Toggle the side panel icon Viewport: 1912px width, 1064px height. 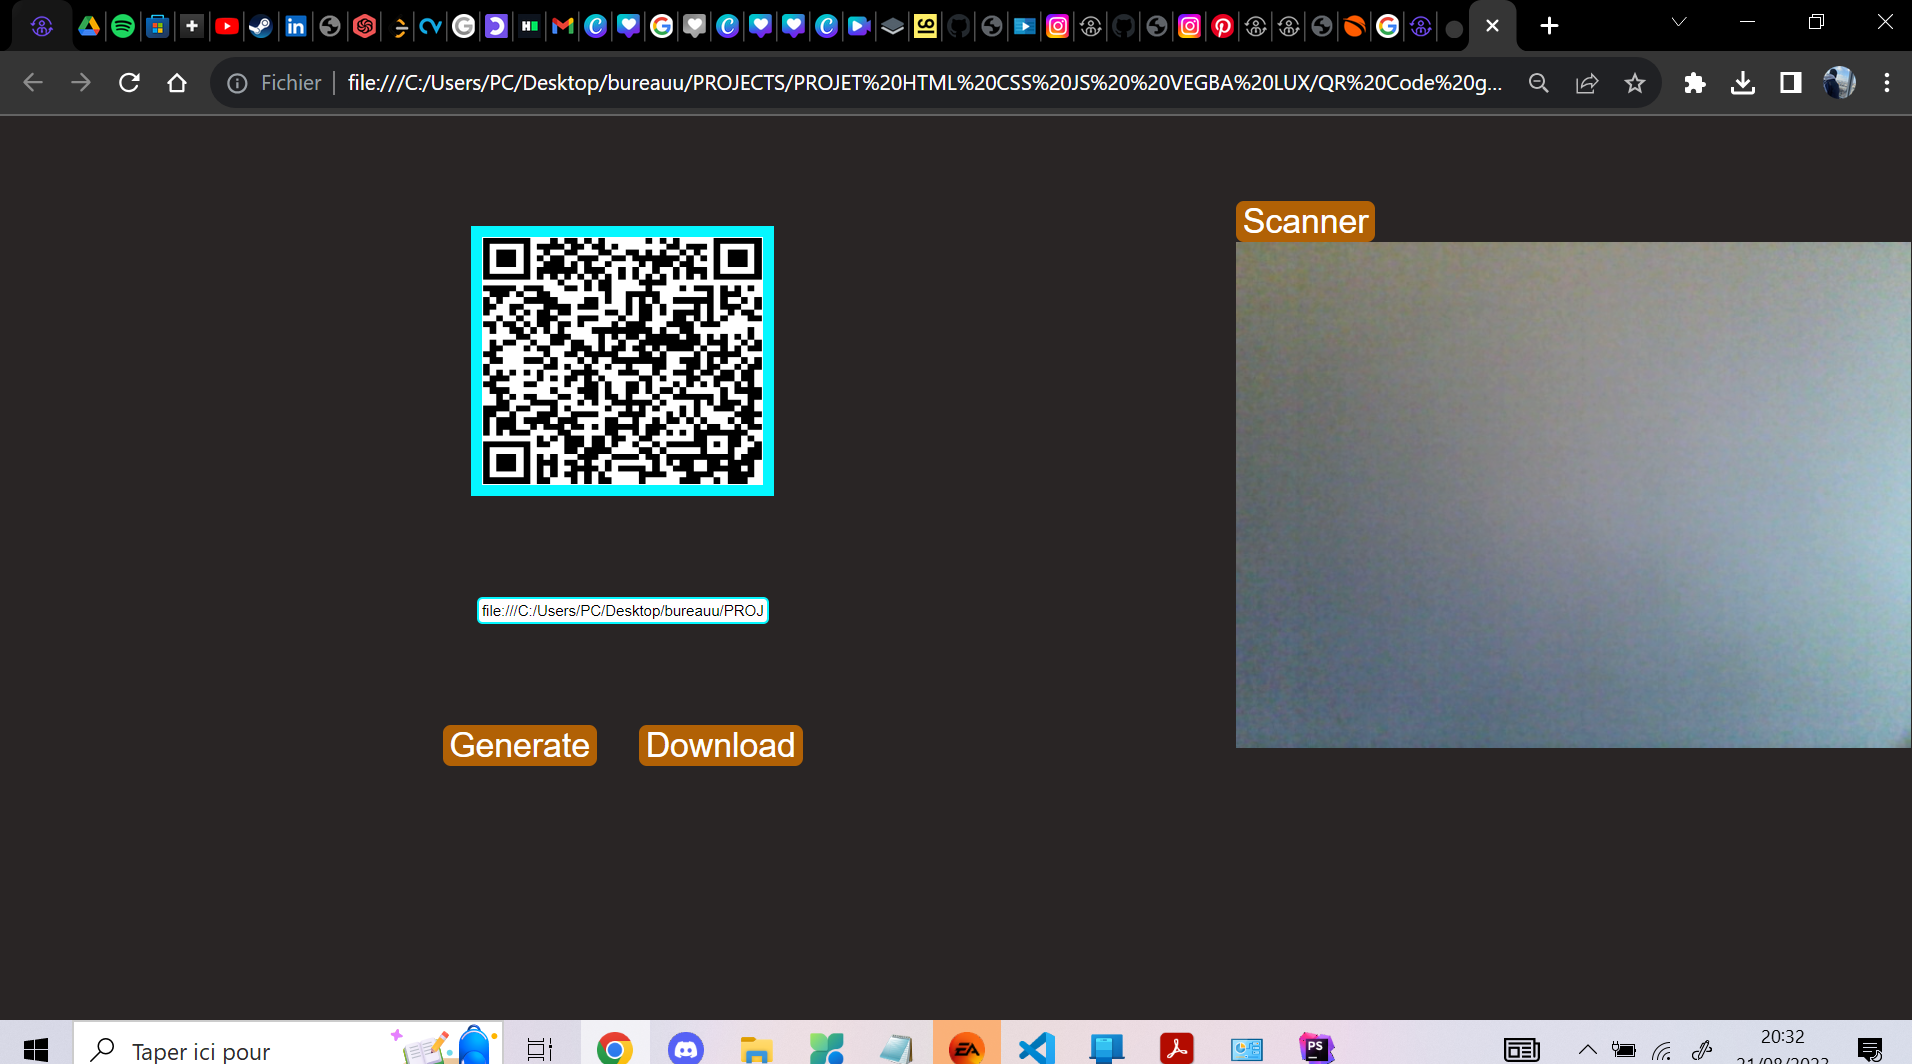(x=1789, y=83)
